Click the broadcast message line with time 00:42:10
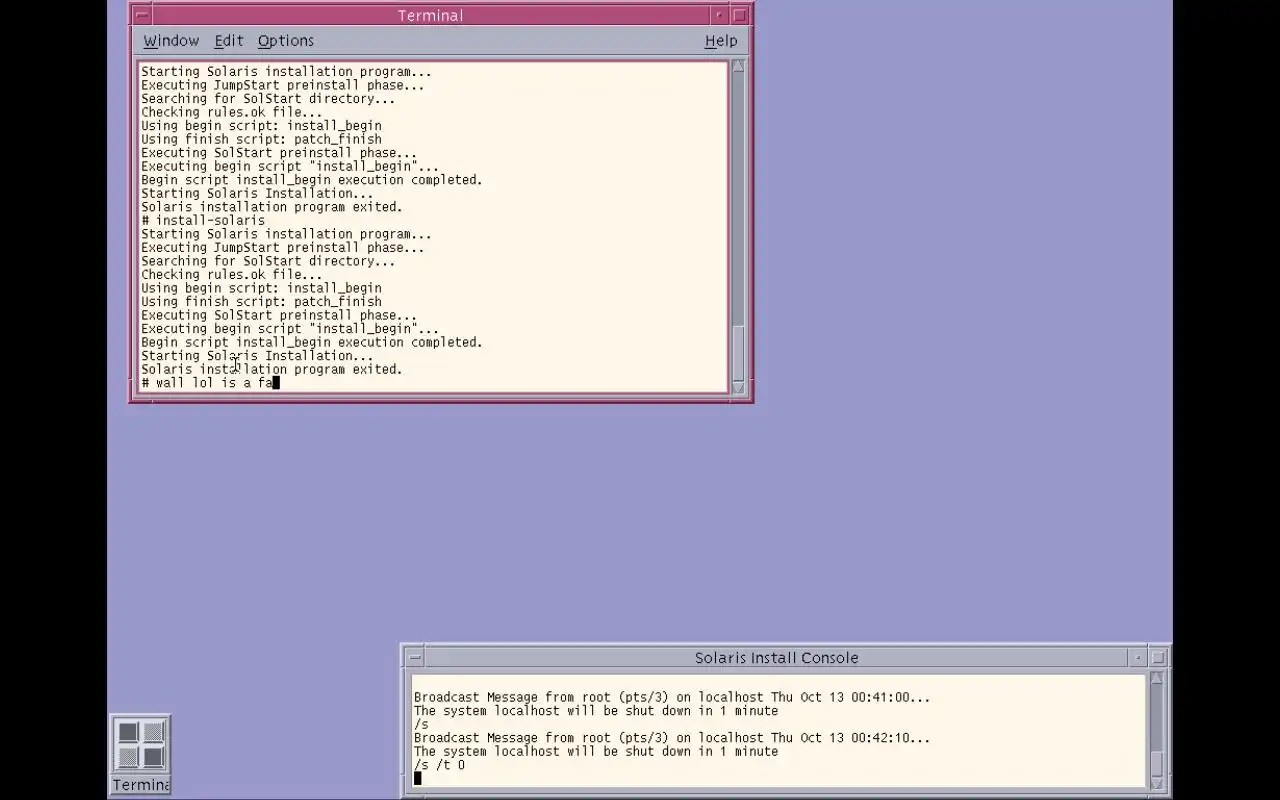The width and height of the screenshot is (1280, 800). 672,738
